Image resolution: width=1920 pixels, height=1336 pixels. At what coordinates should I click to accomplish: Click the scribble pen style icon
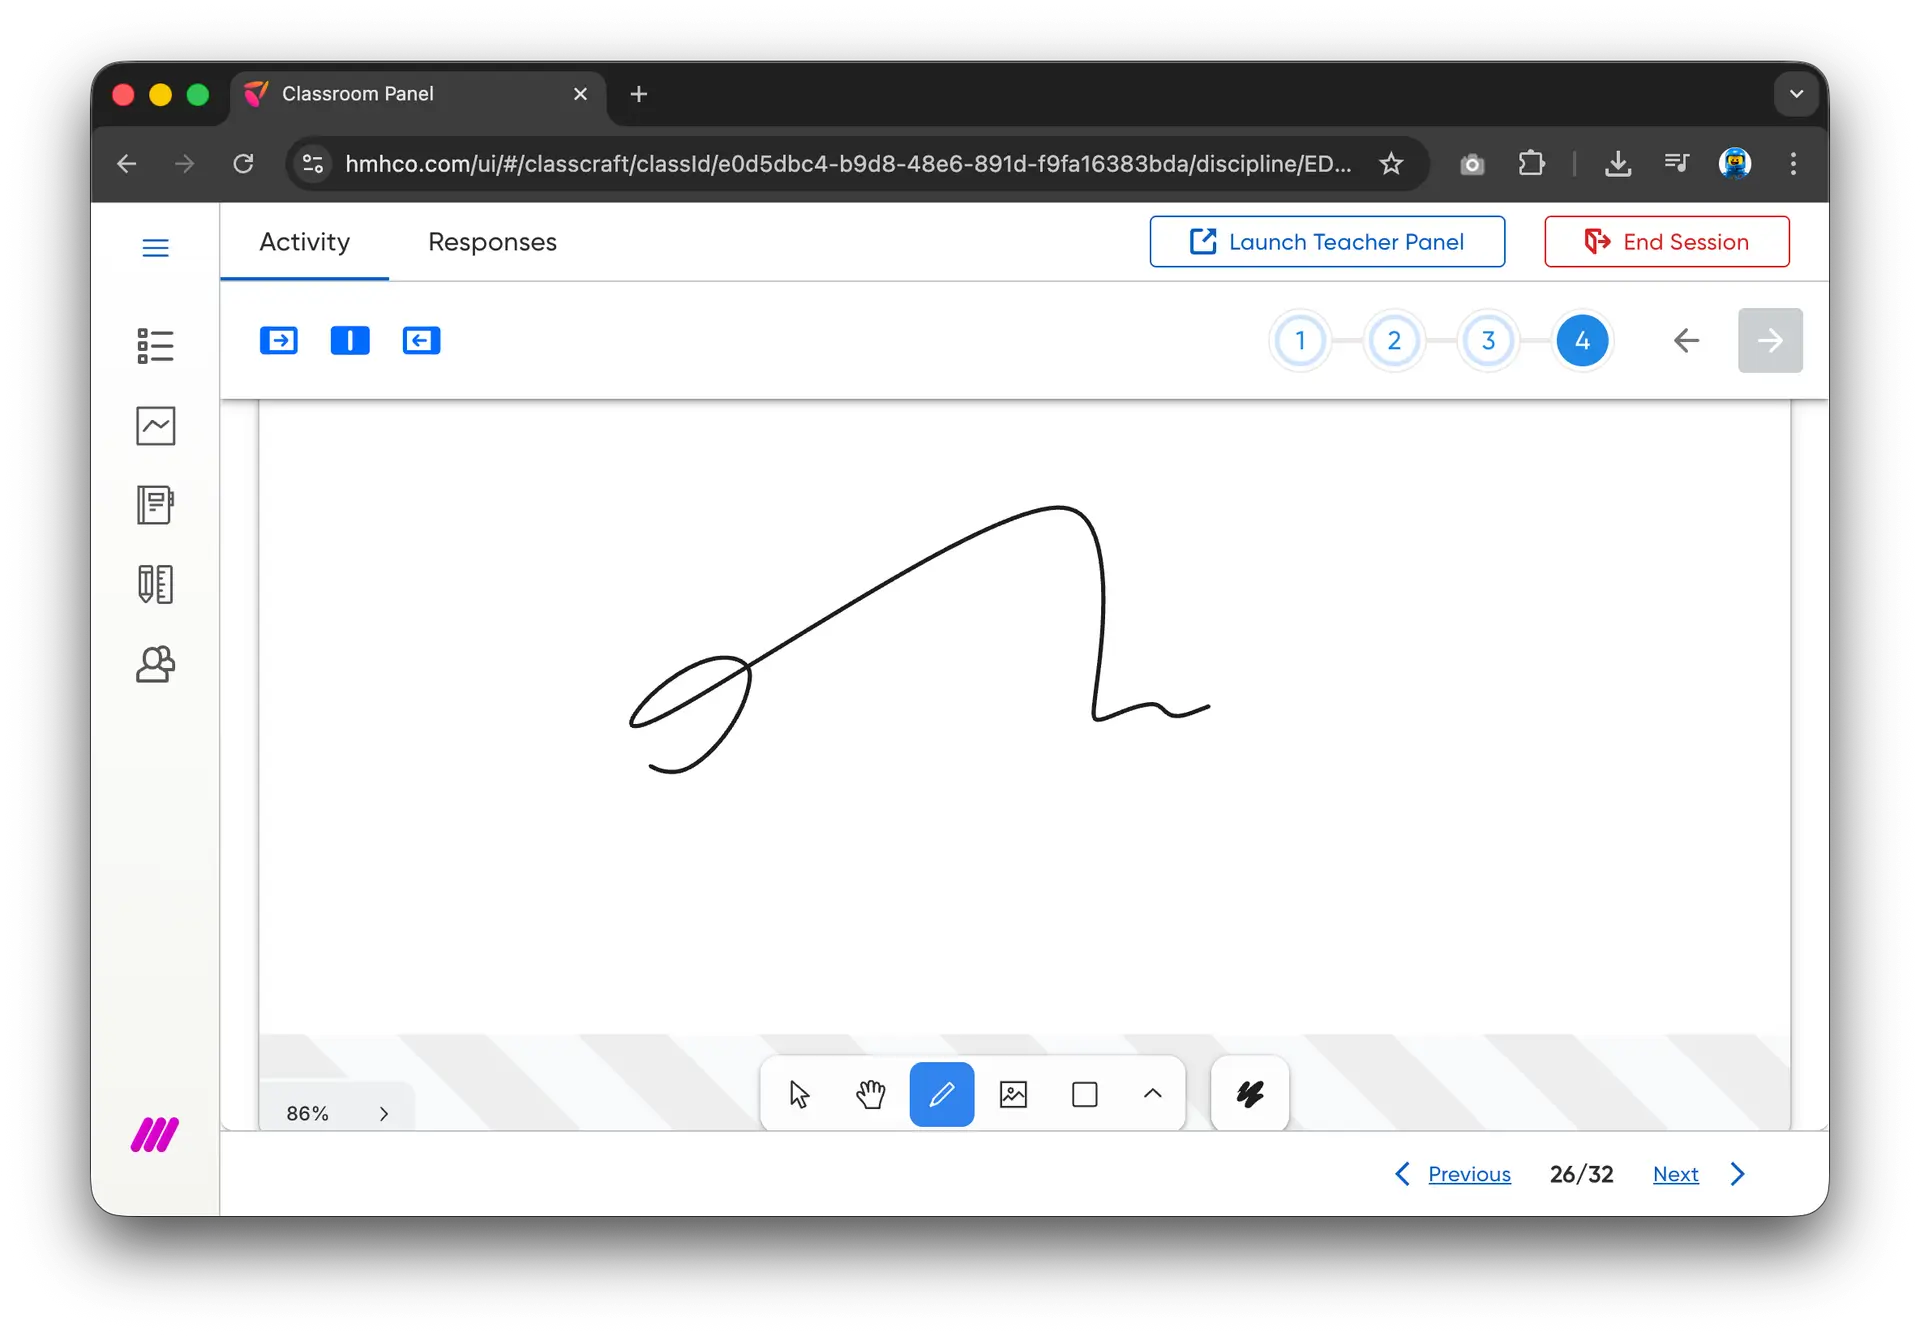pos(1249,1094)
